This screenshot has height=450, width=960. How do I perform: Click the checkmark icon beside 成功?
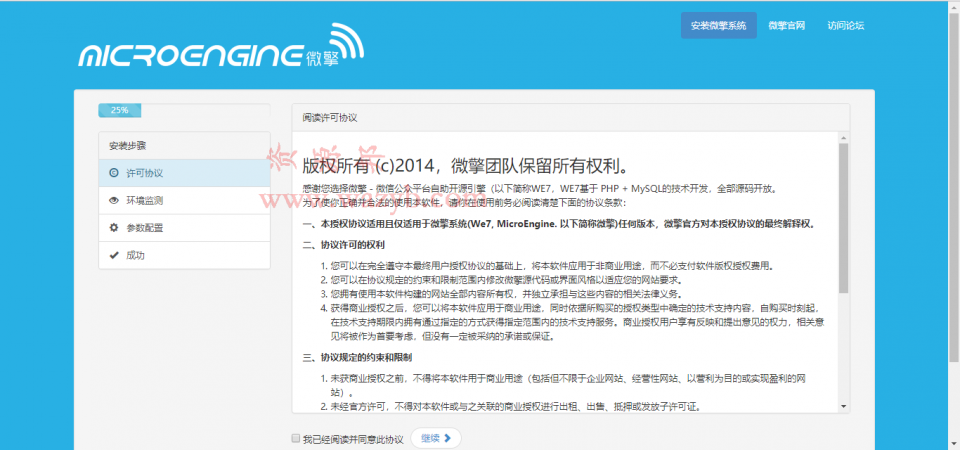113,255
